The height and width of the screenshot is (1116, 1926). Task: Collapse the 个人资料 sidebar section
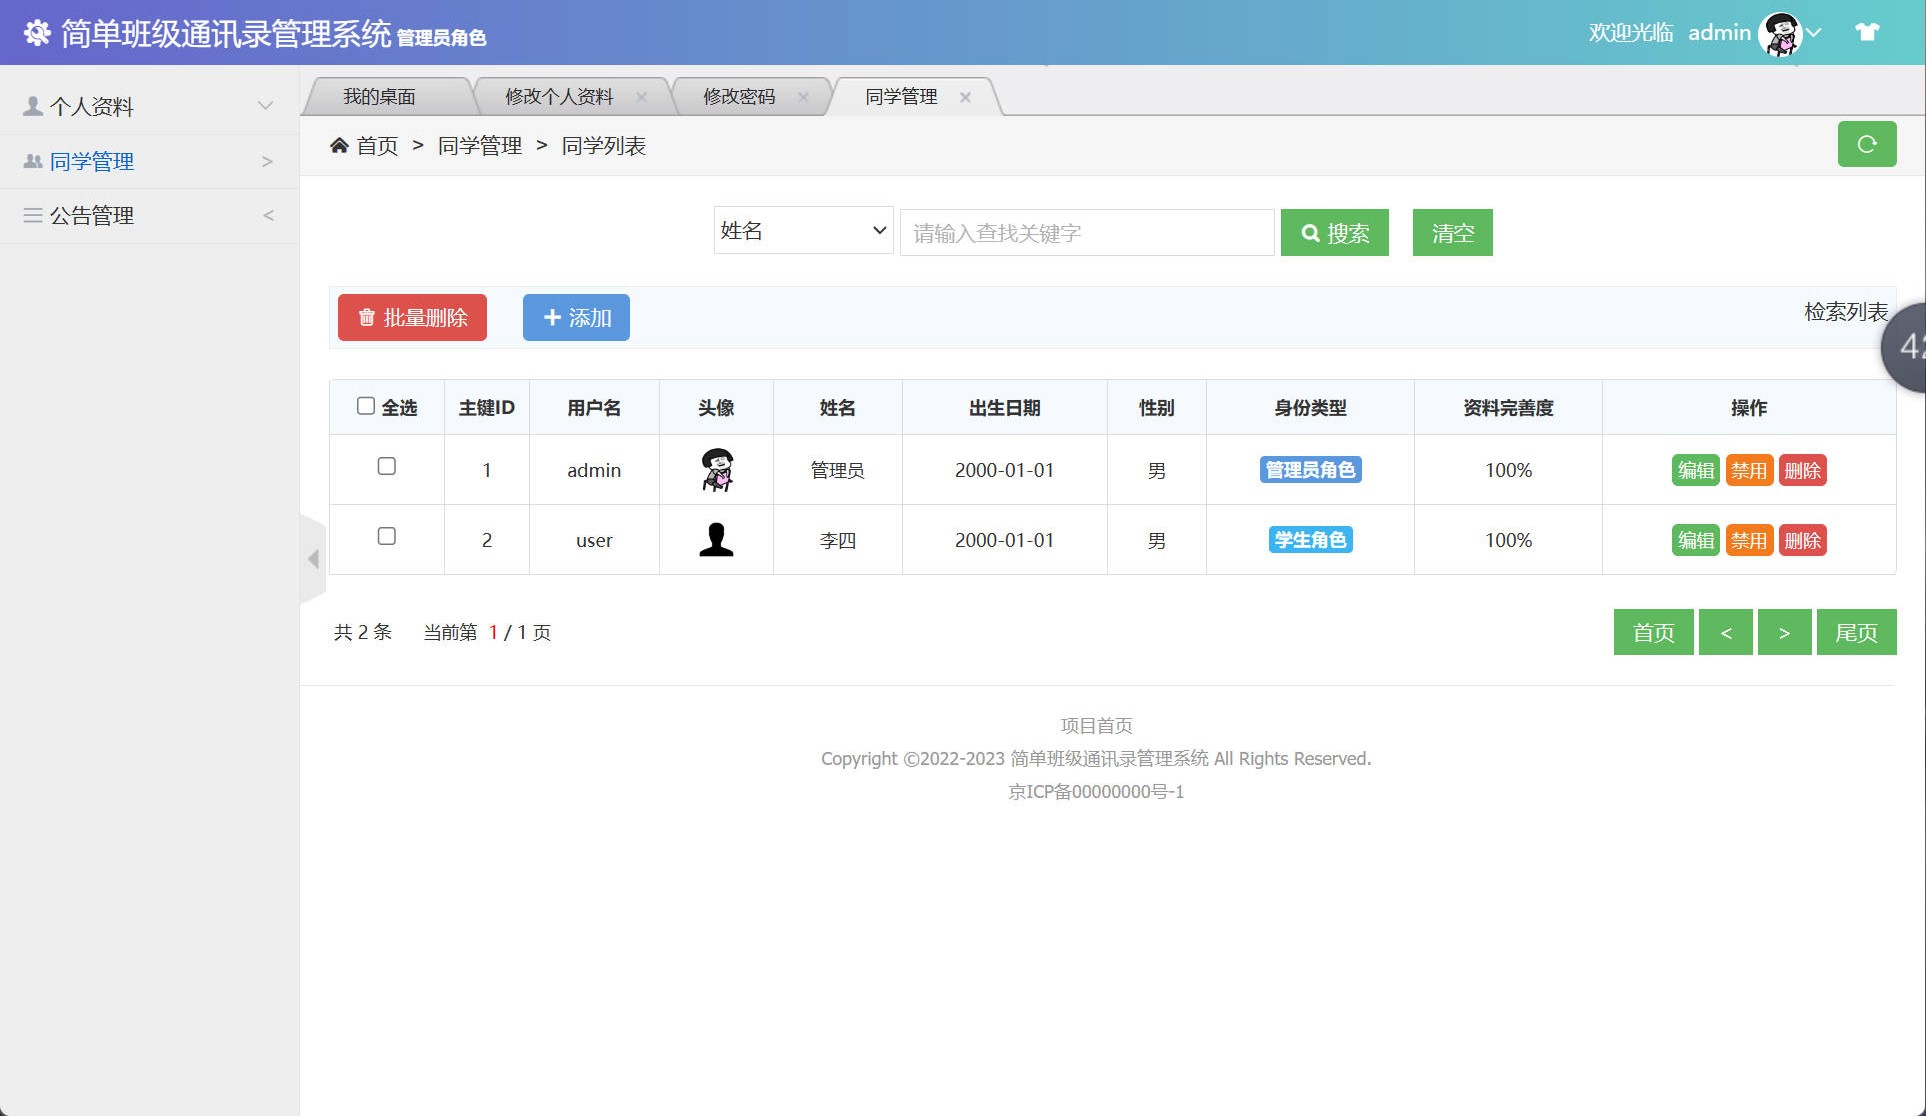(264, 105)
